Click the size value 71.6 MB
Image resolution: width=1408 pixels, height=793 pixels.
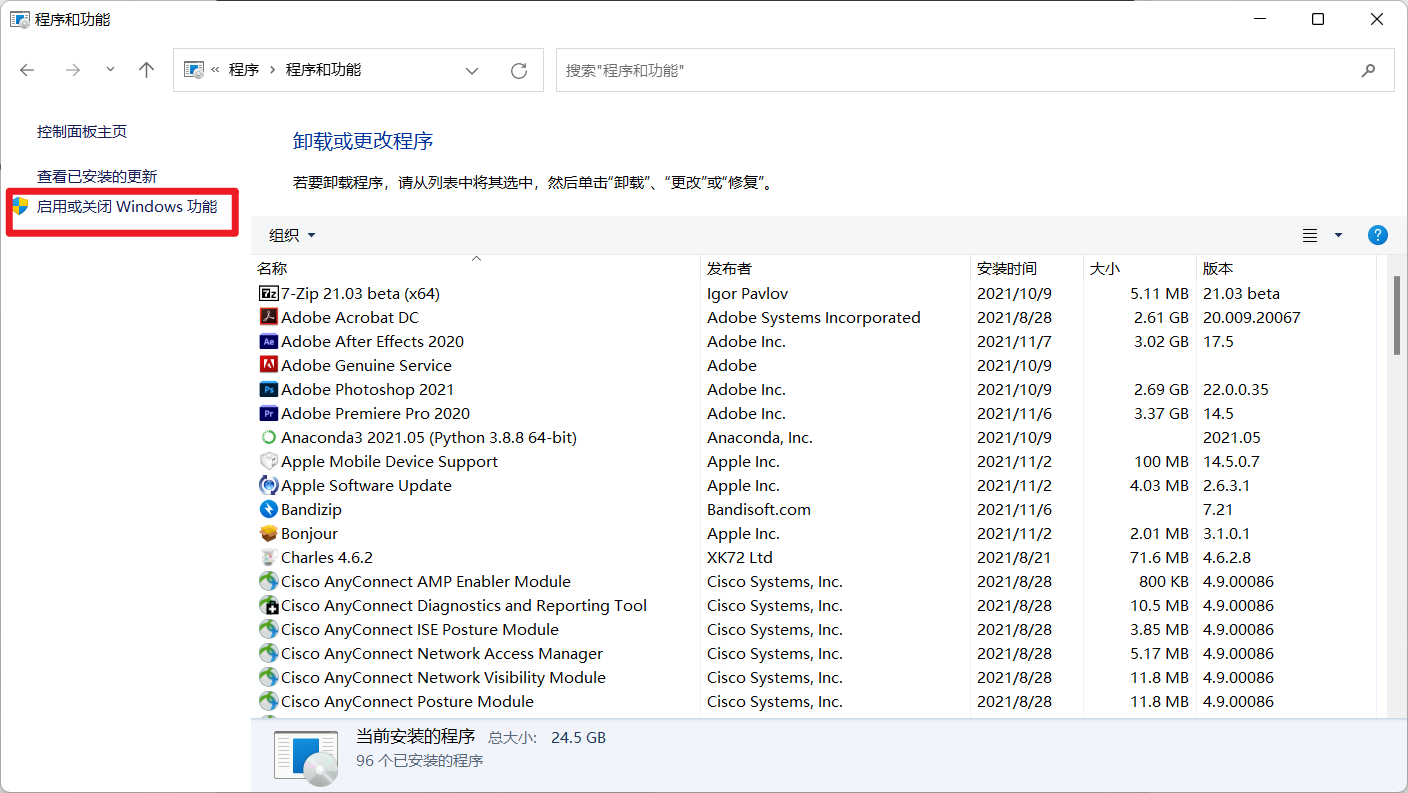point(1160,558)
